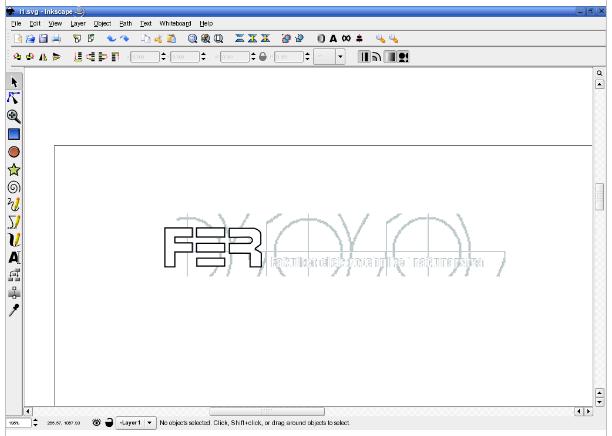
Task: Open Inkscape preferences wrench icon
Action: coord(380,38)
